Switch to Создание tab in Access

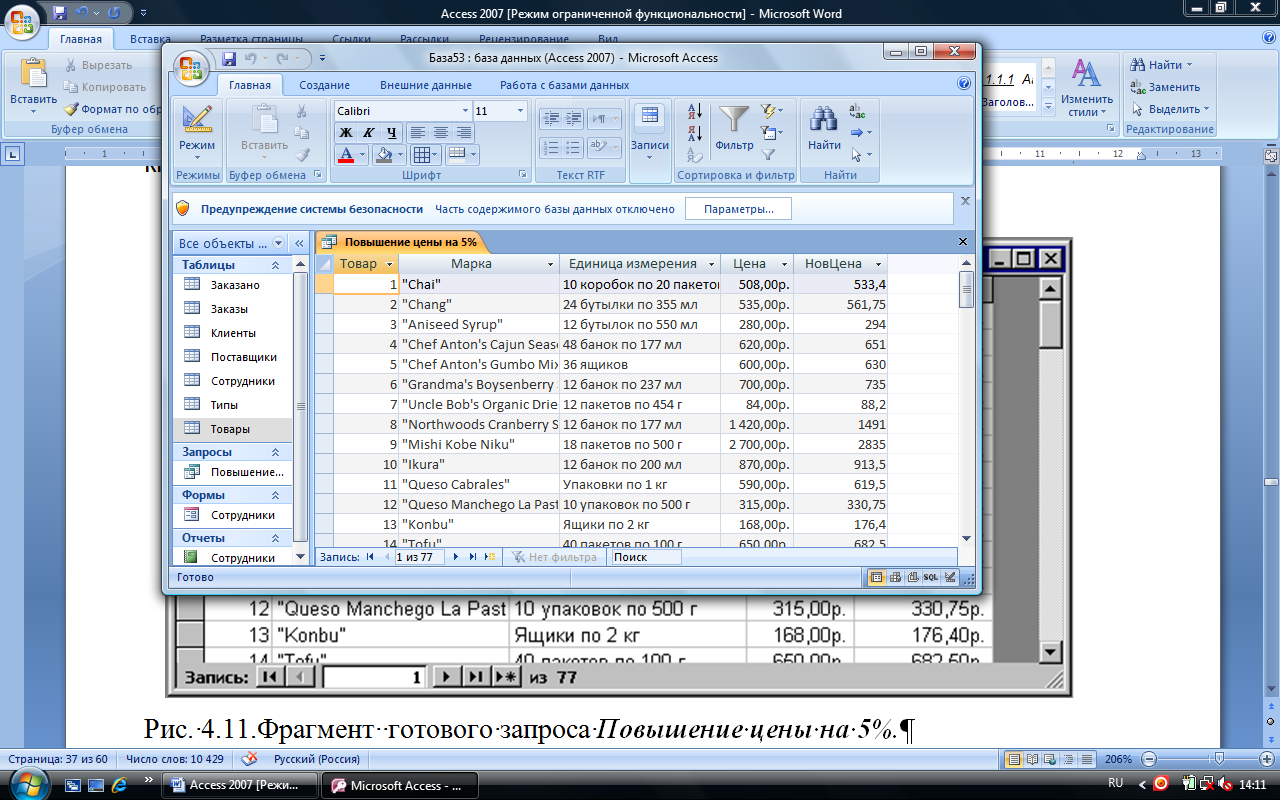[x=324, y=86]
